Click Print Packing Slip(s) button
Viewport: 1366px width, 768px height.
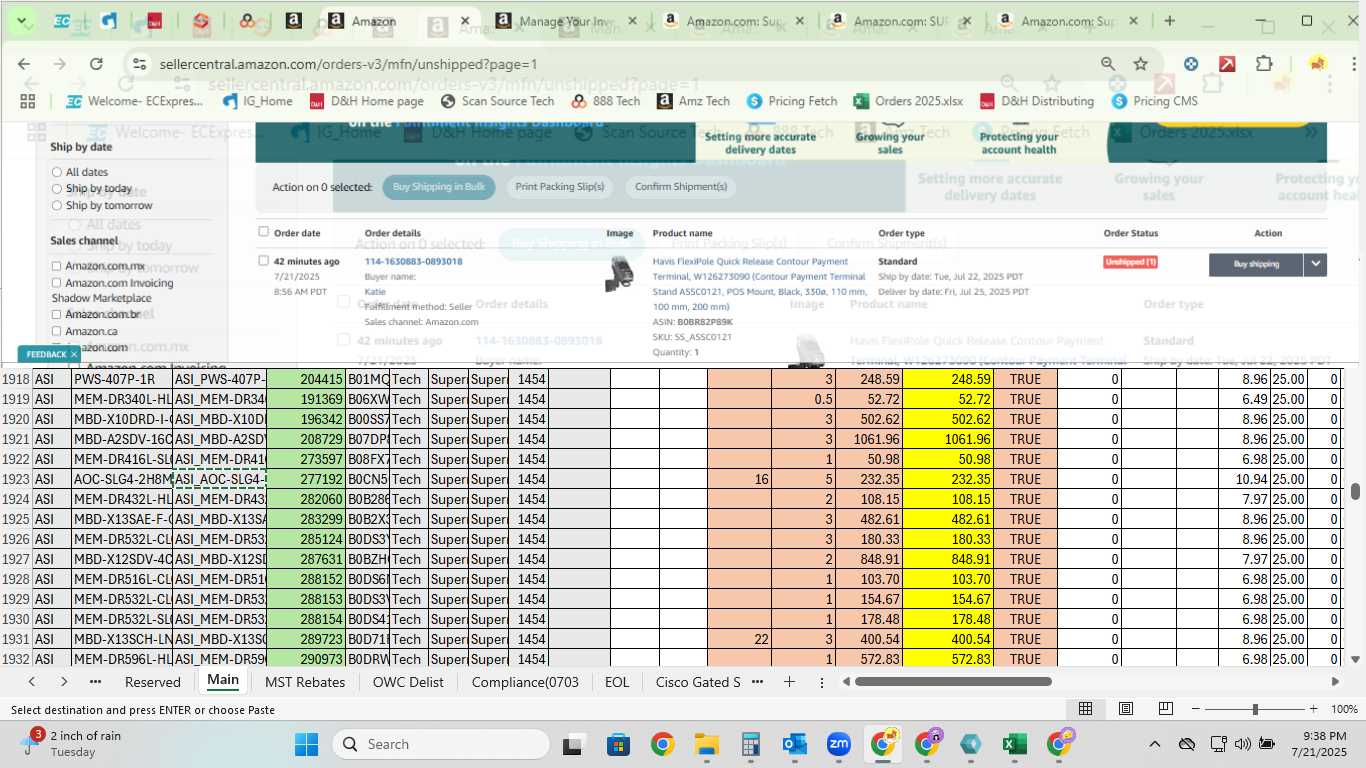pos(560,187)
